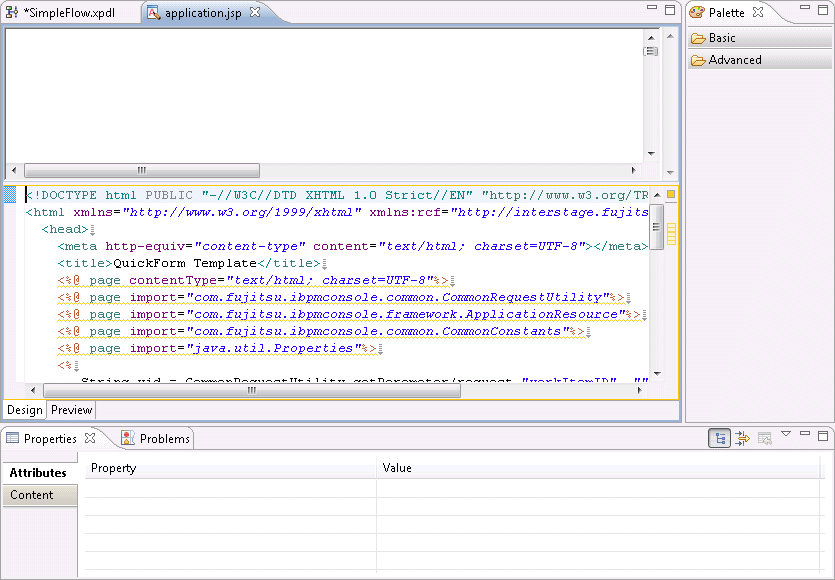Click the CommonConstants import line
The width and height of the screenshot is (835, 580).
[x=321, y=331]
